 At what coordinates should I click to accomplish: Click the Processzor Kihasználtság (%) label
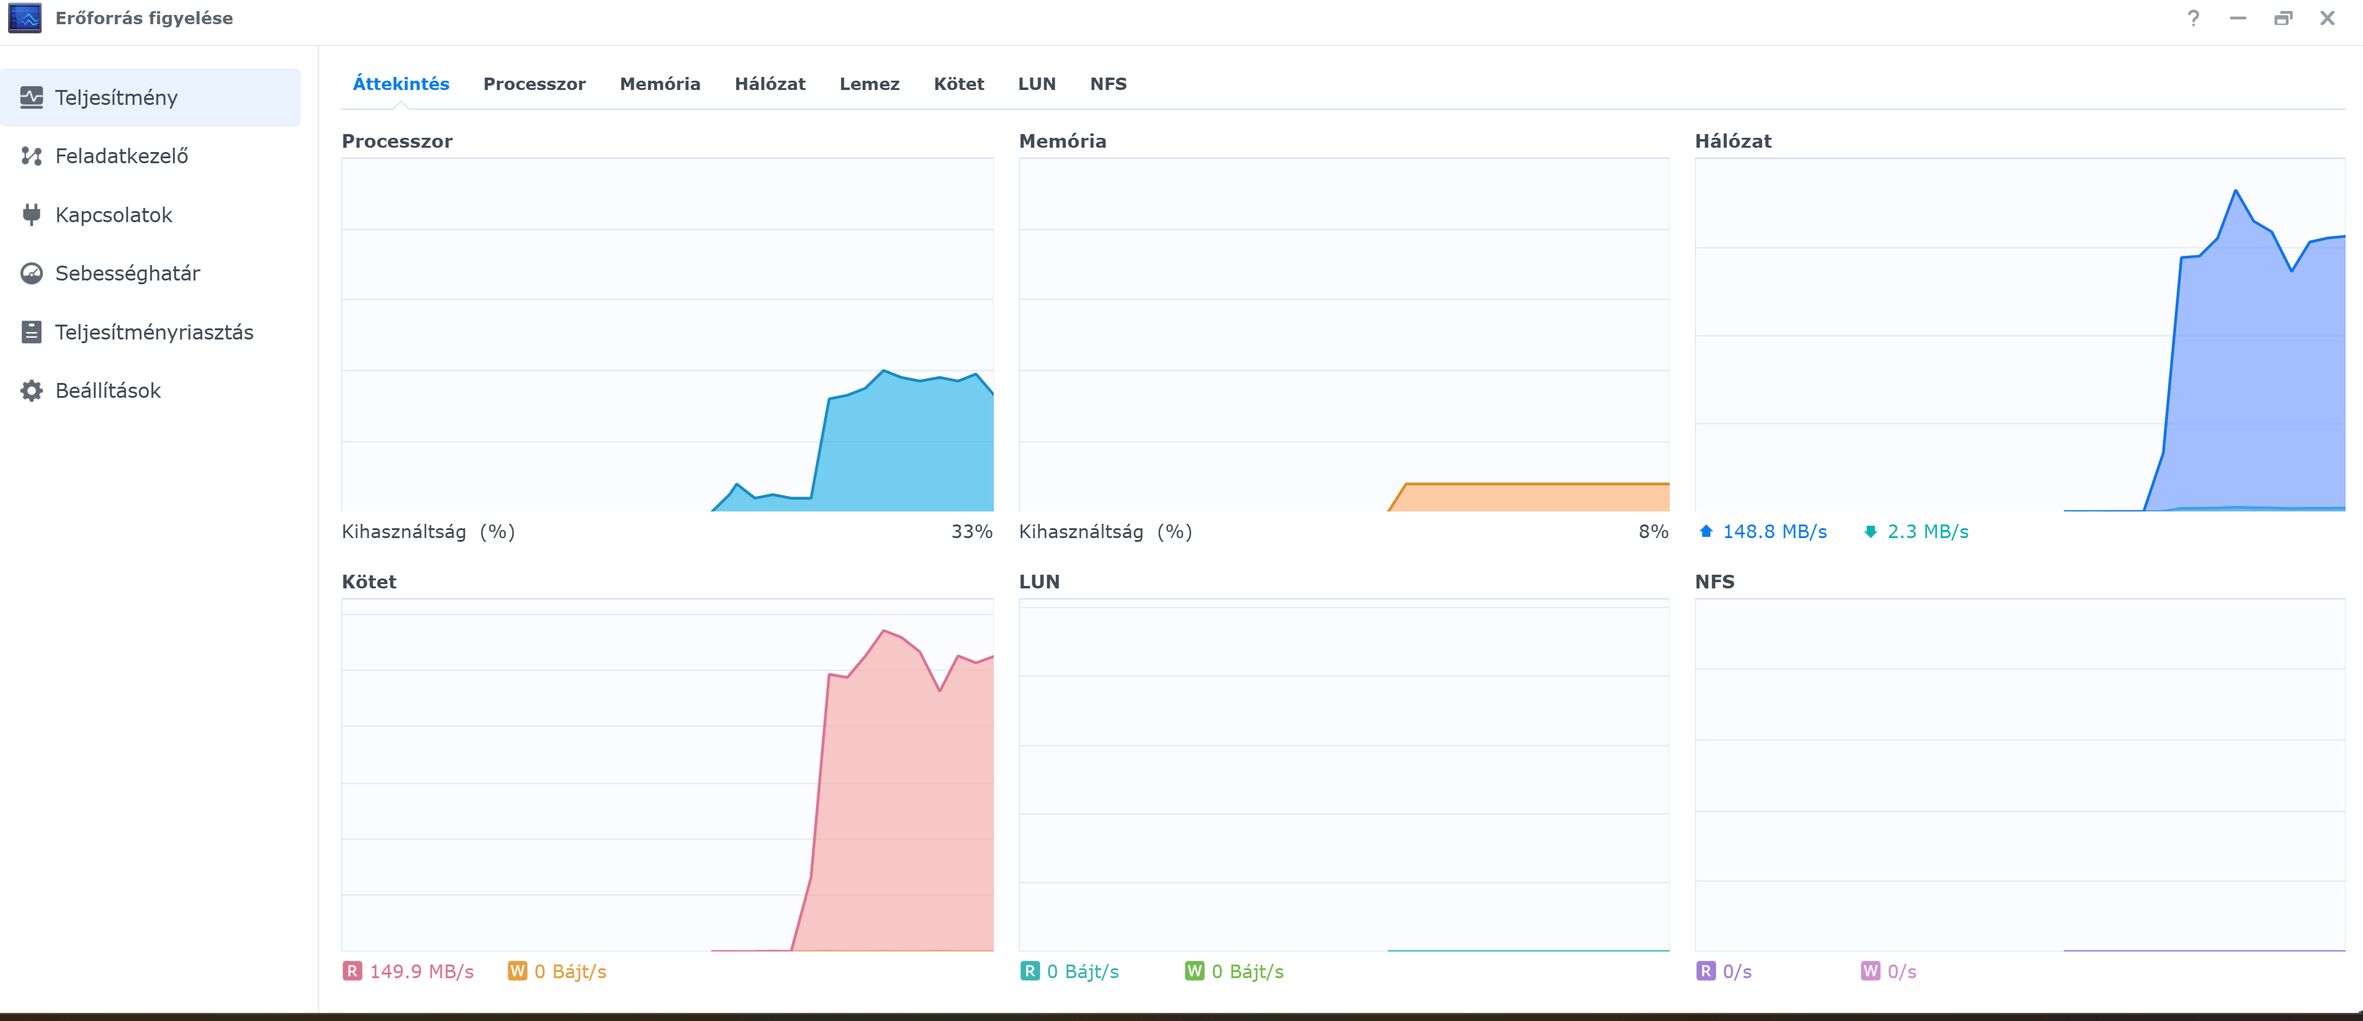(x=428, y=532)
